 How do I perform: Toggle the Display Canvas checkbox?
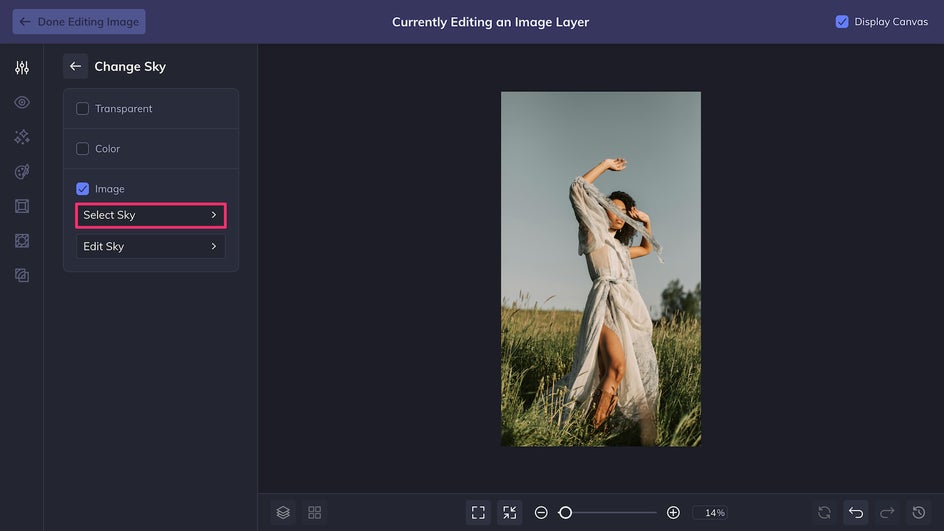tap(842, 22)
